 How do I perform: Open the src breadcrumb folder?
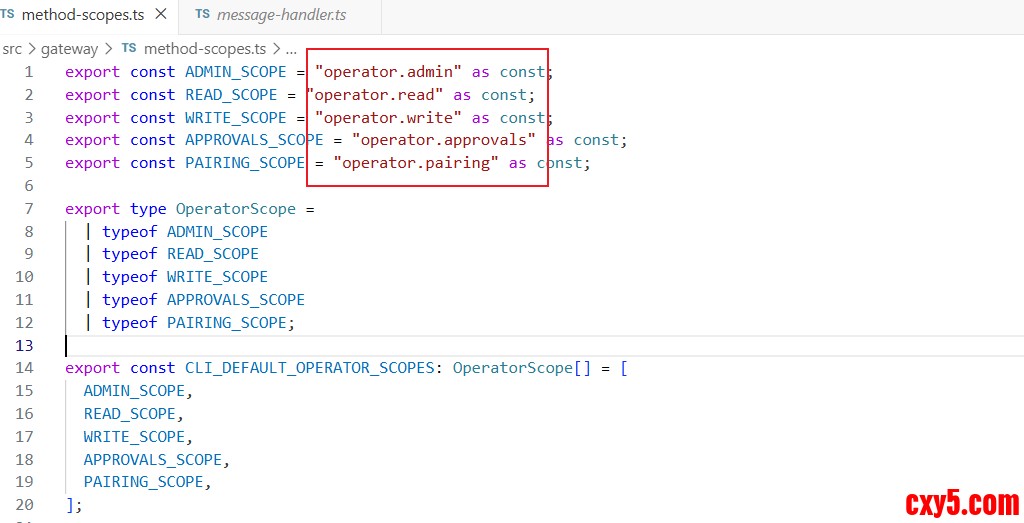12,48
